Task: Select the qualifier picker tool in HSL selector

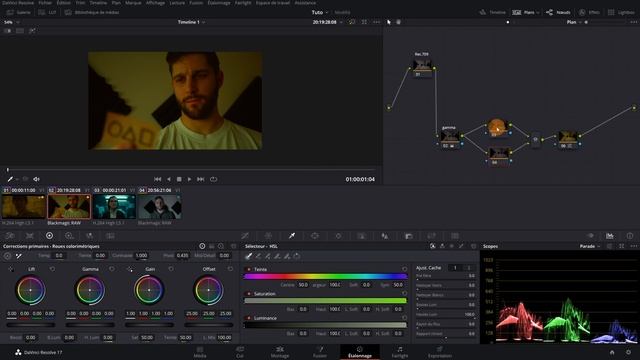Action: click(x=248, y=256)
